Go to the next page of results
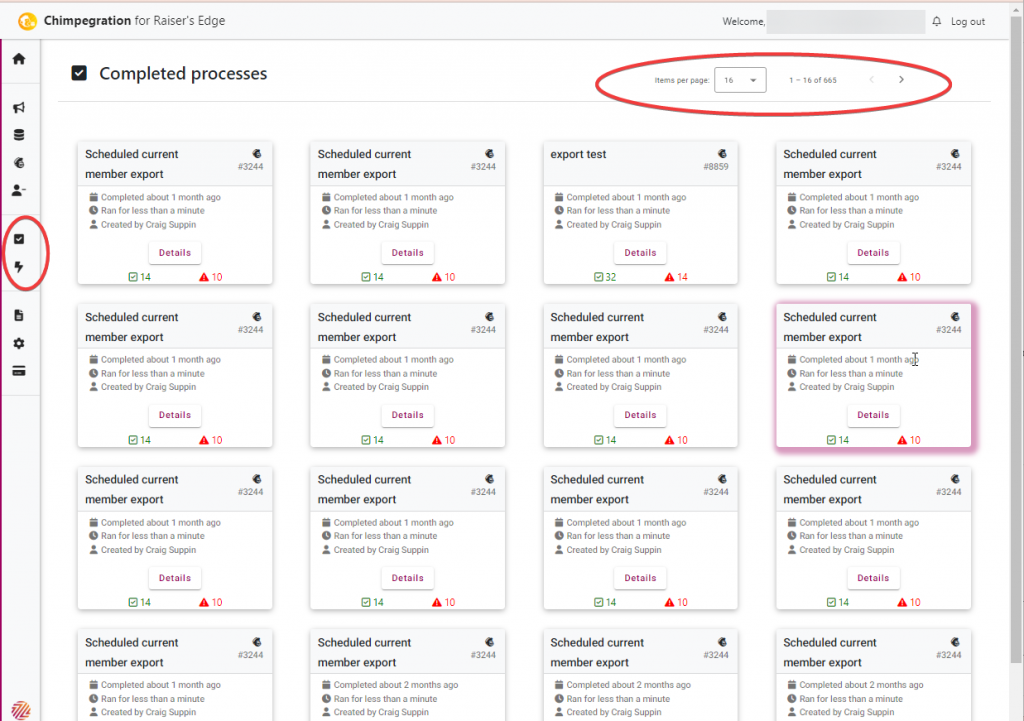The height and width of the screenshot is (721, 1024). 901,80
